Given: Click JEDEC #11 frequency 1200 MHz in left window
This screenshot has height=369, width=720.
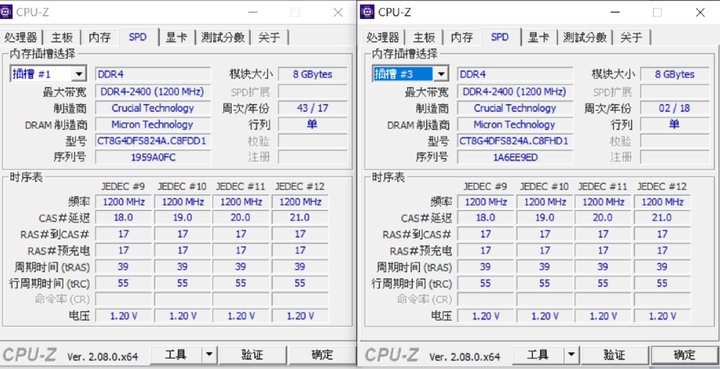Looking at the screenshot, I should click(x=241, y=201).
